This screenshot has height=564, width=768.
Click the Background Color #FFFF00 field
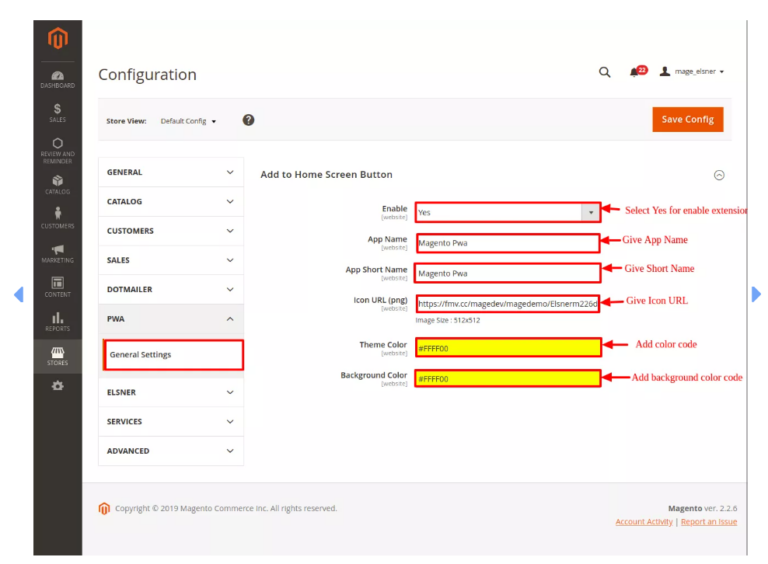coord(508,378)
